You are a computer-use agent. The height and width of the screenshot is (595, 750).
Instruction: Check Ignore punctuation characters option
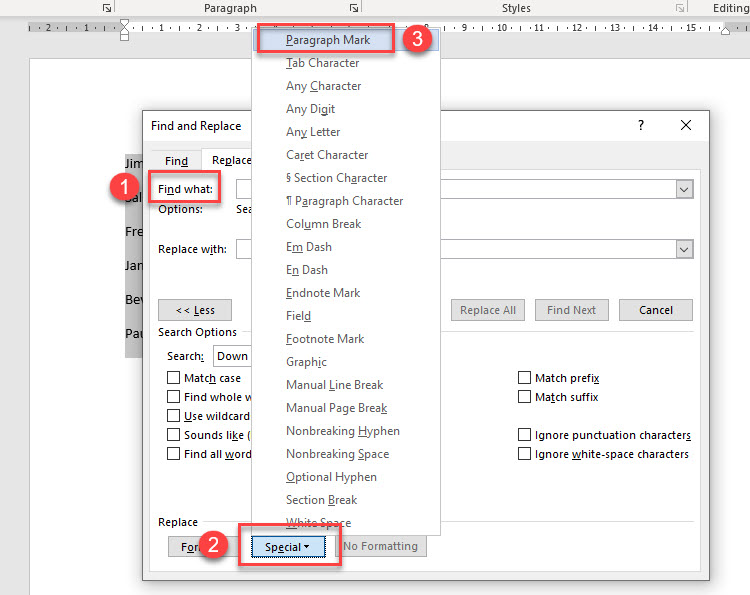point(524,435)
